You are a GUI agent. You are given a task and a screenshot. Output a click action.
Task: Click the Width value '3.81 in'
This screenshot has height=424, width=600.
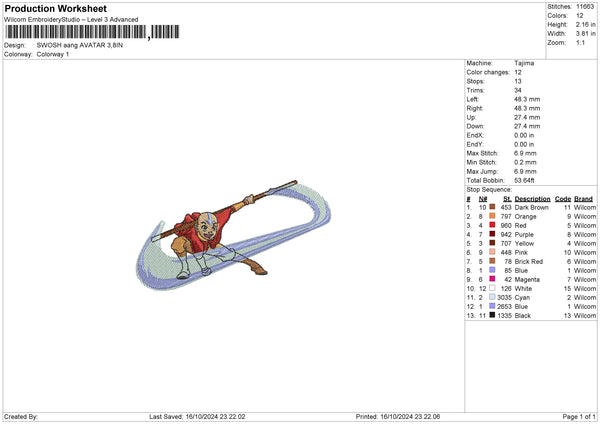pos(585,34)
